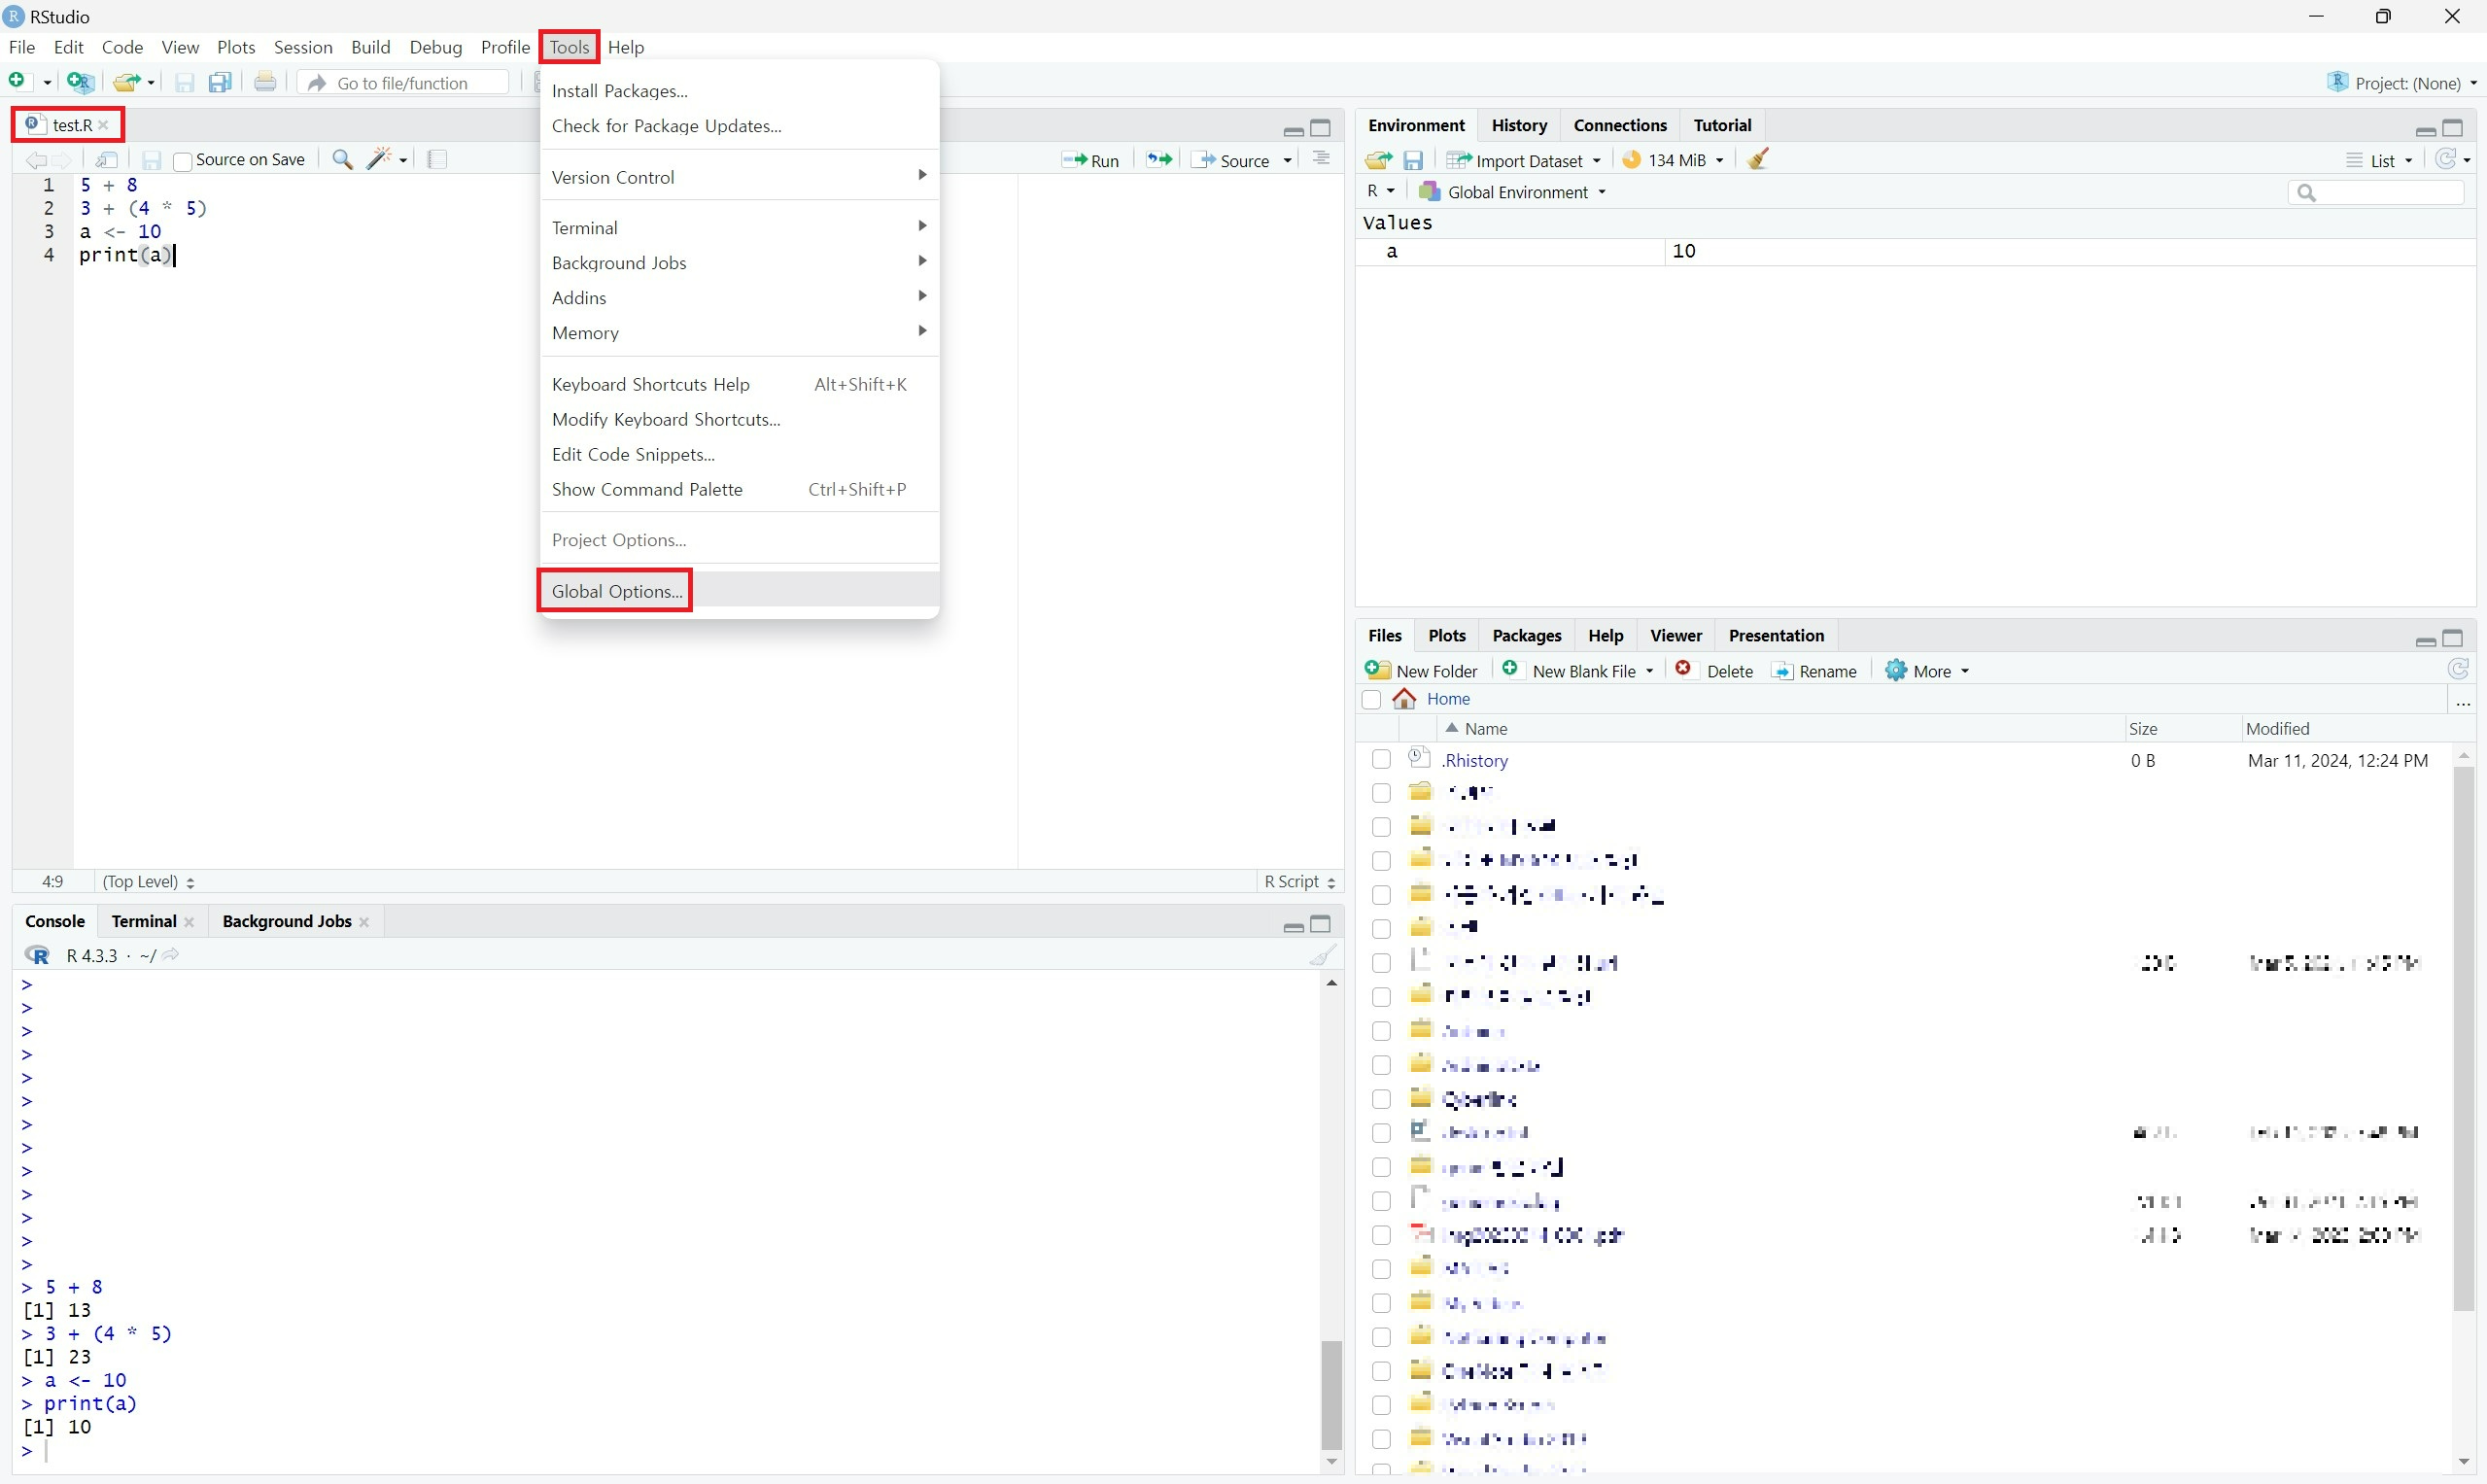Clear environment objects with the broom icon

pos(1758,160)
